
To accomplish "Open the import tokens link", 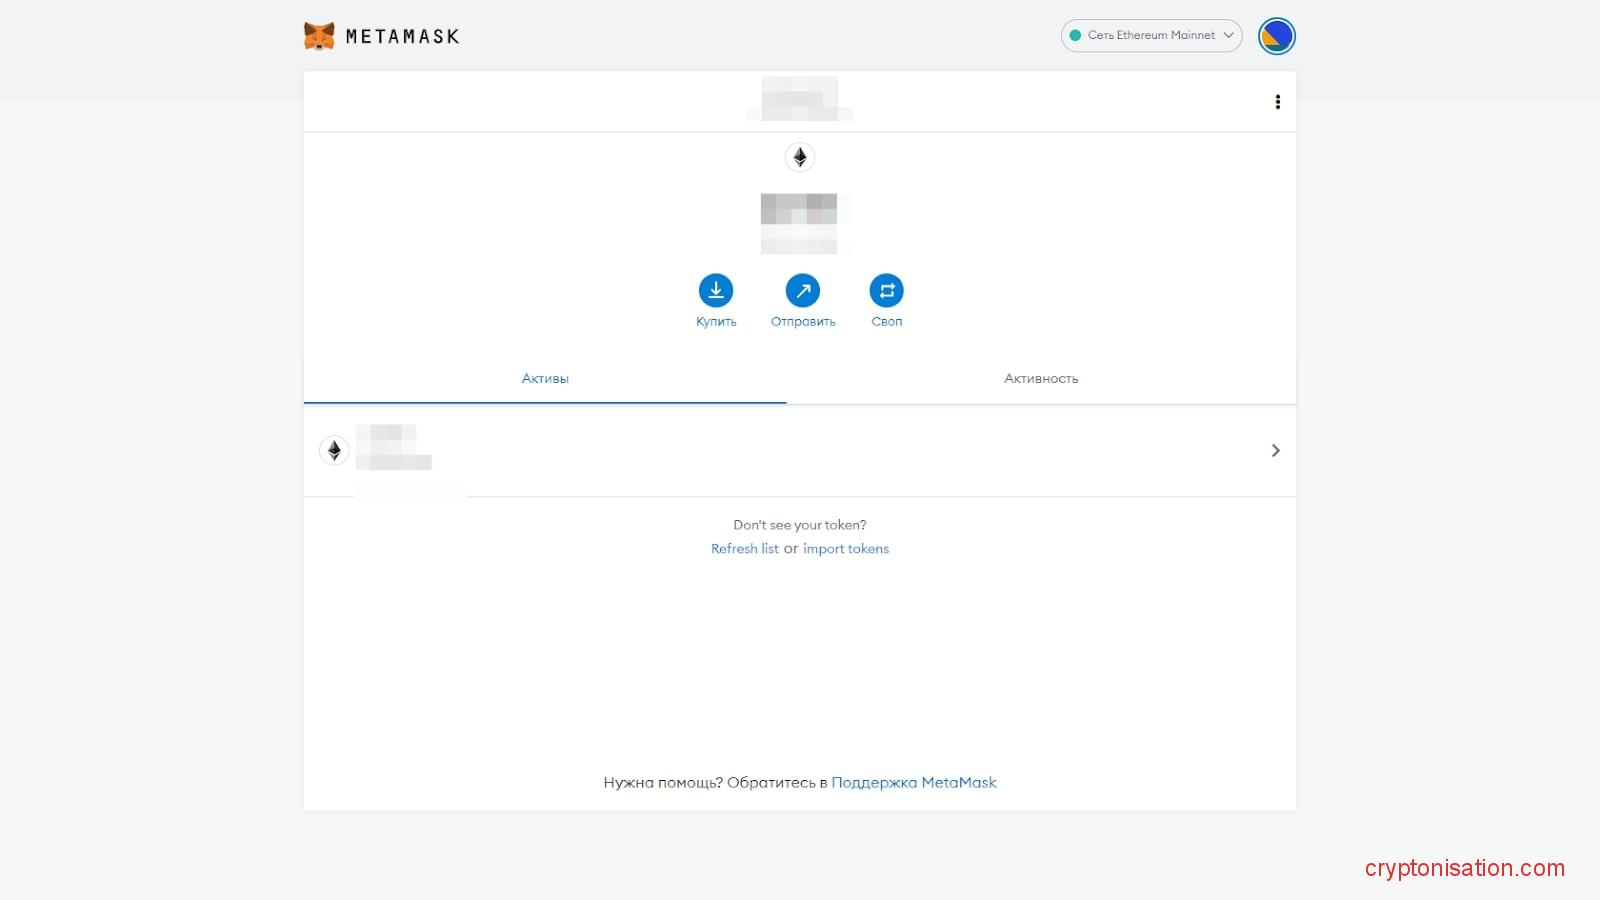I will [x=845, y=549].
